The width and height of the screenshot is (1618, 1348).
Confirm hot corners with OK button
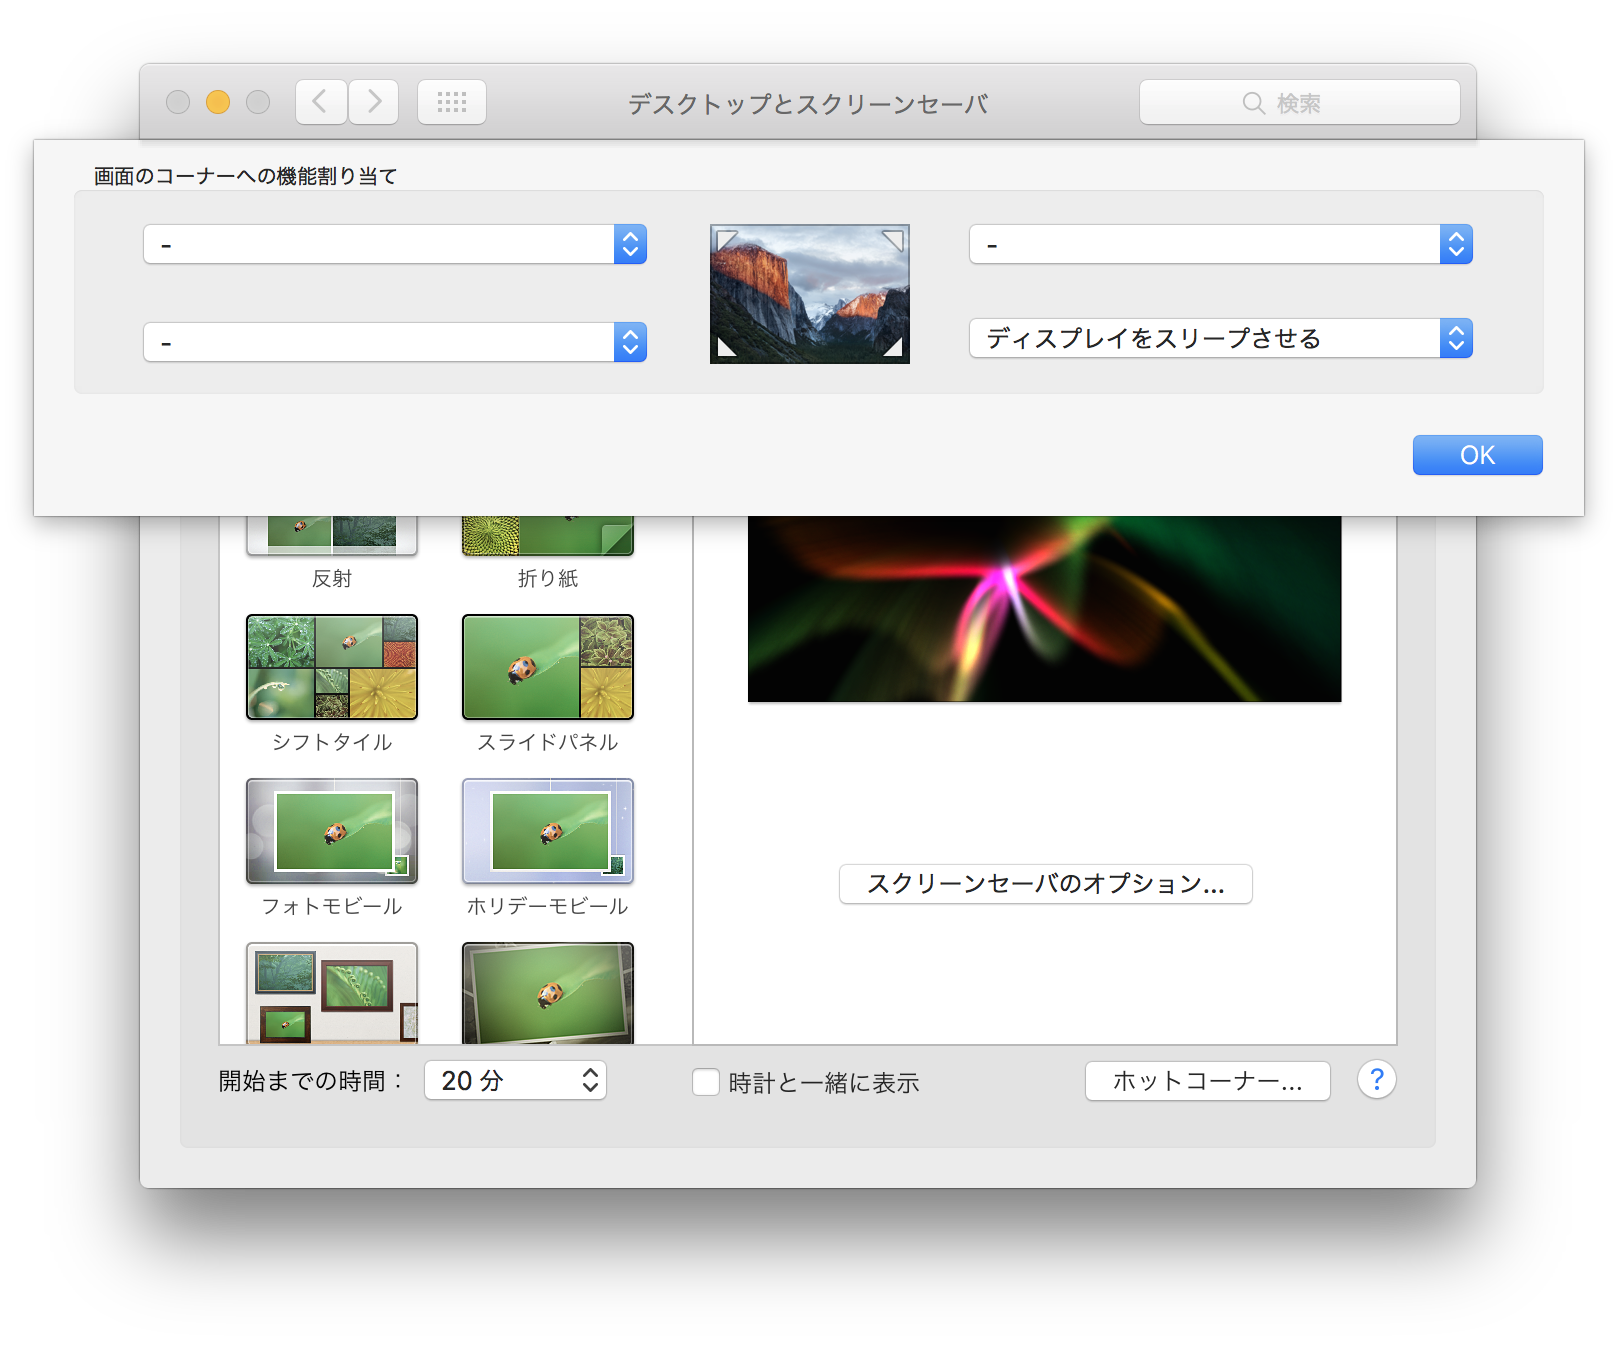click(x=1477, y=455)
